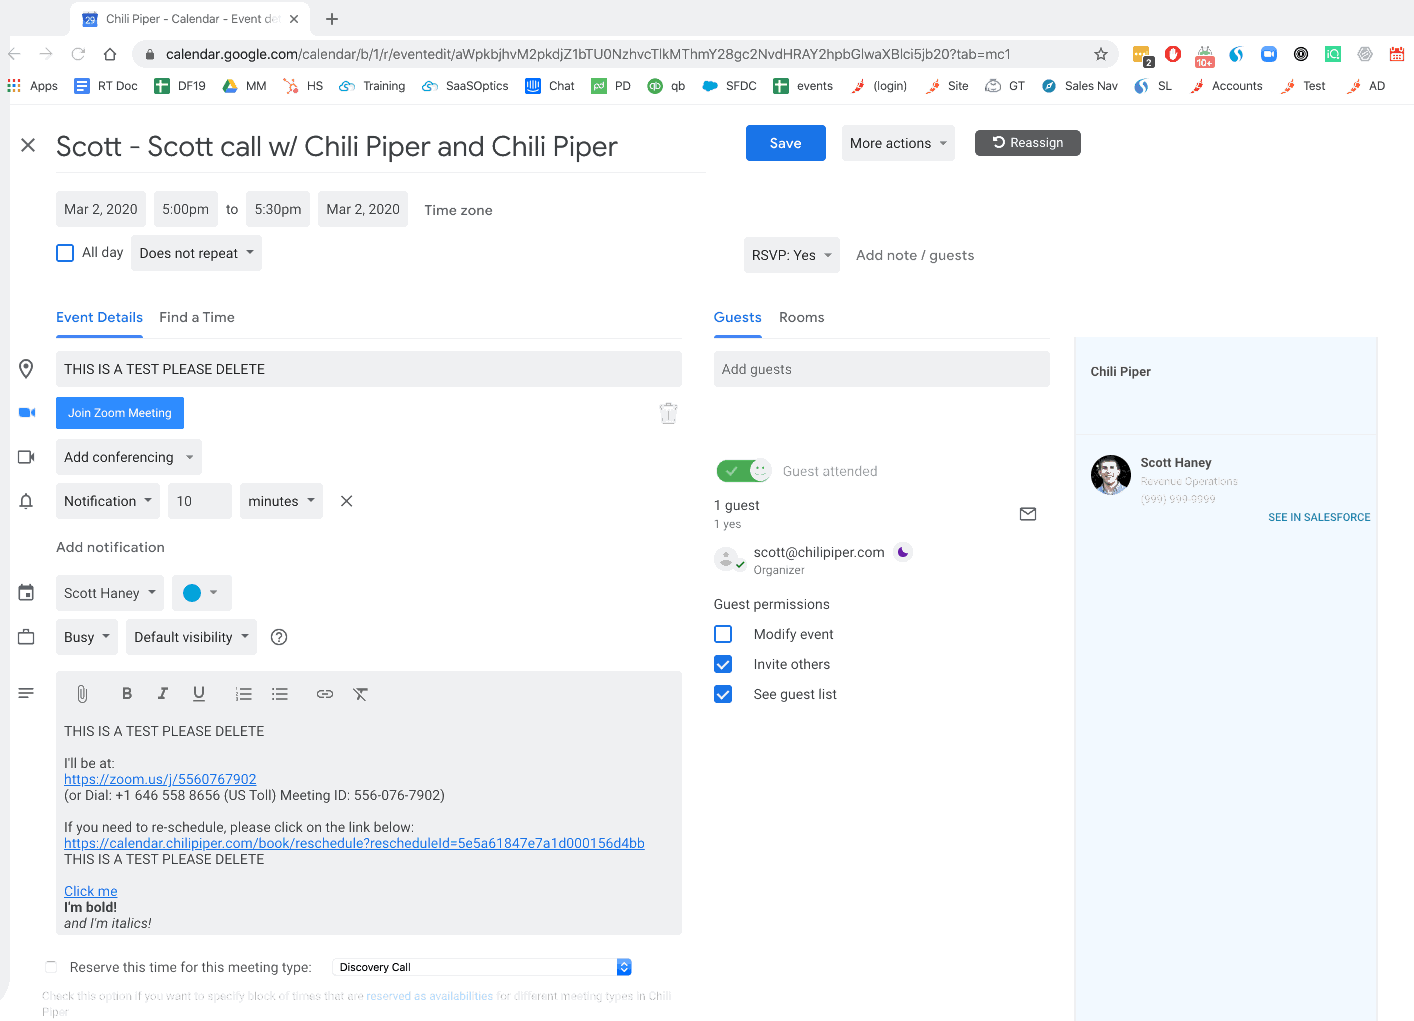The height and width of the screenshot is (1021, 1414).
Task: Switch to the Rooms tab
Action: tap(802, 317)
